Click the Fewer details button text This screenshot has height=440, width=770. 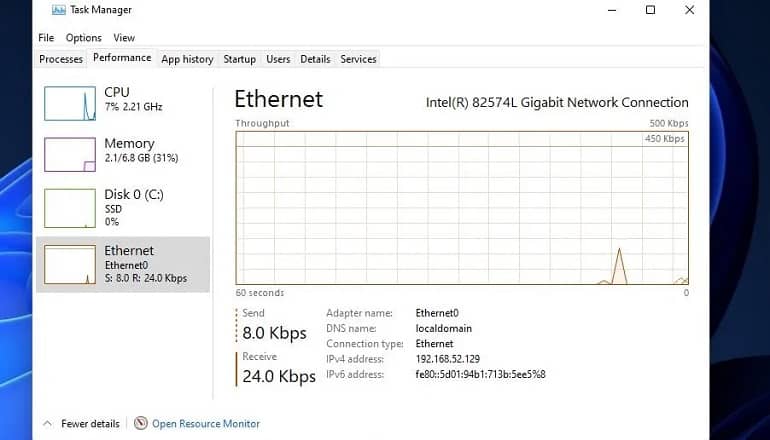(x=90, y=423)
